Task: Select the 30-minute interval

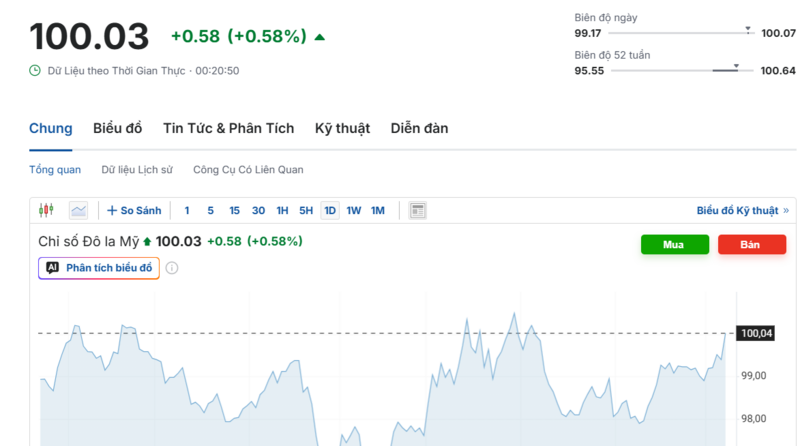Action: (x=258, y=210)
